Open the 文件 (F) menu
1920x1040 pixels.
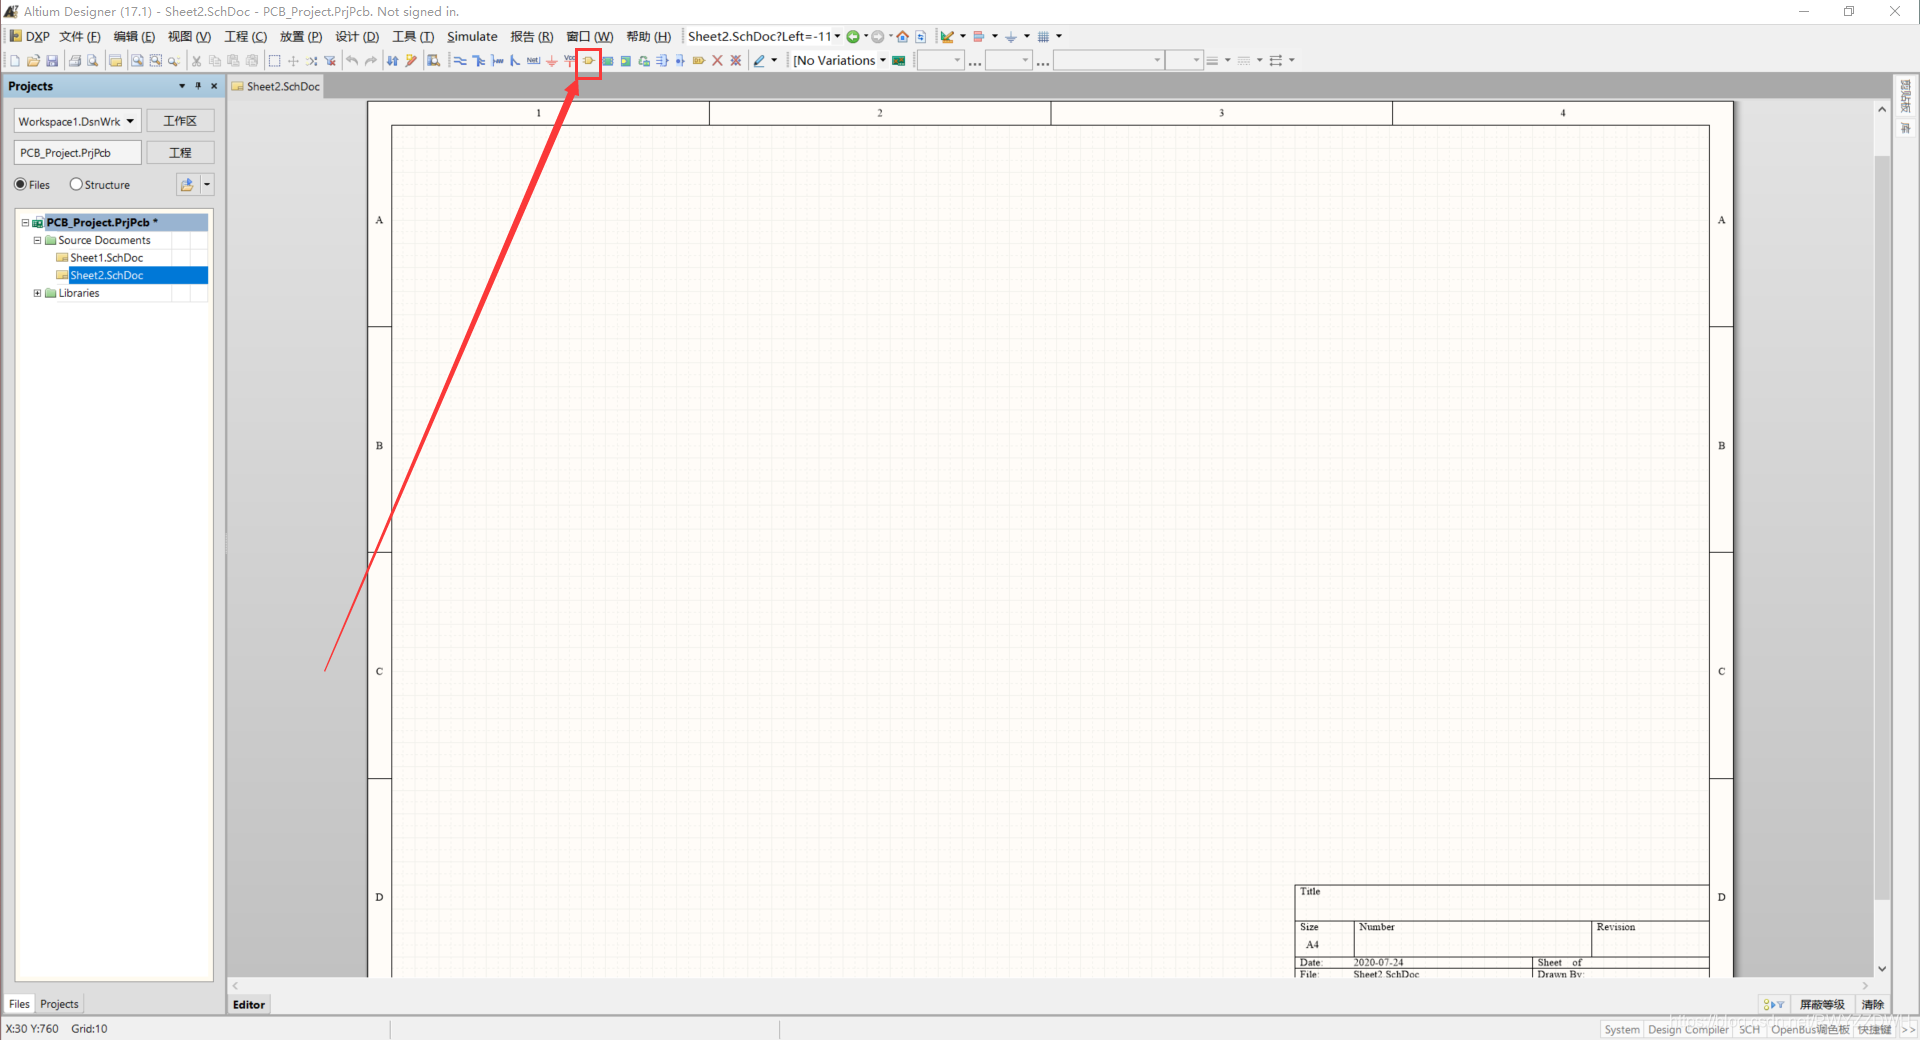pos(80,37)
